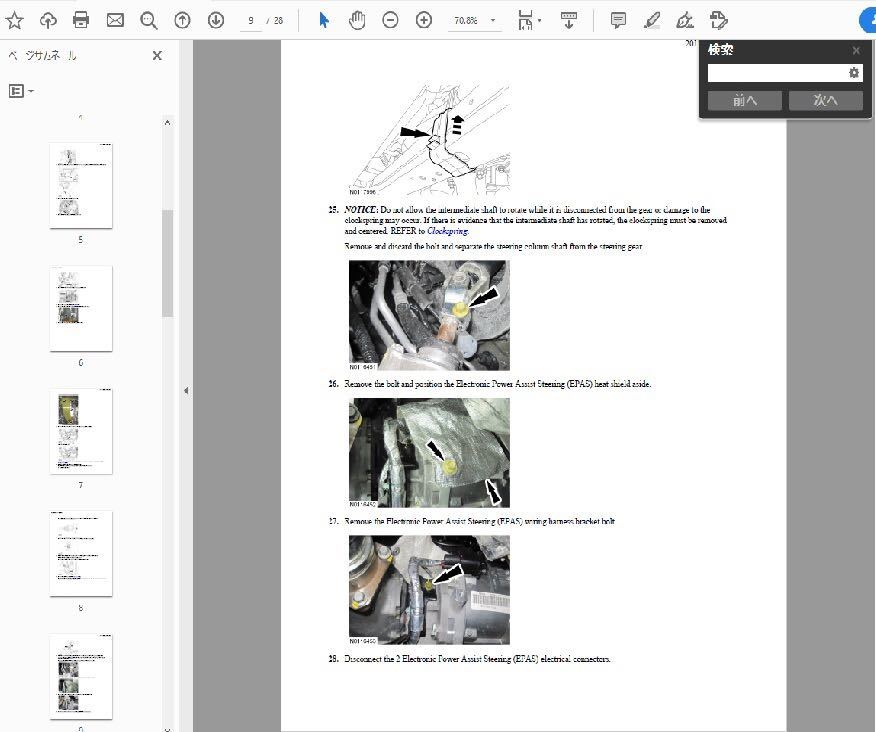Click step 28 text about electrical connectors
876x732 pixels.
pos(477,659)
